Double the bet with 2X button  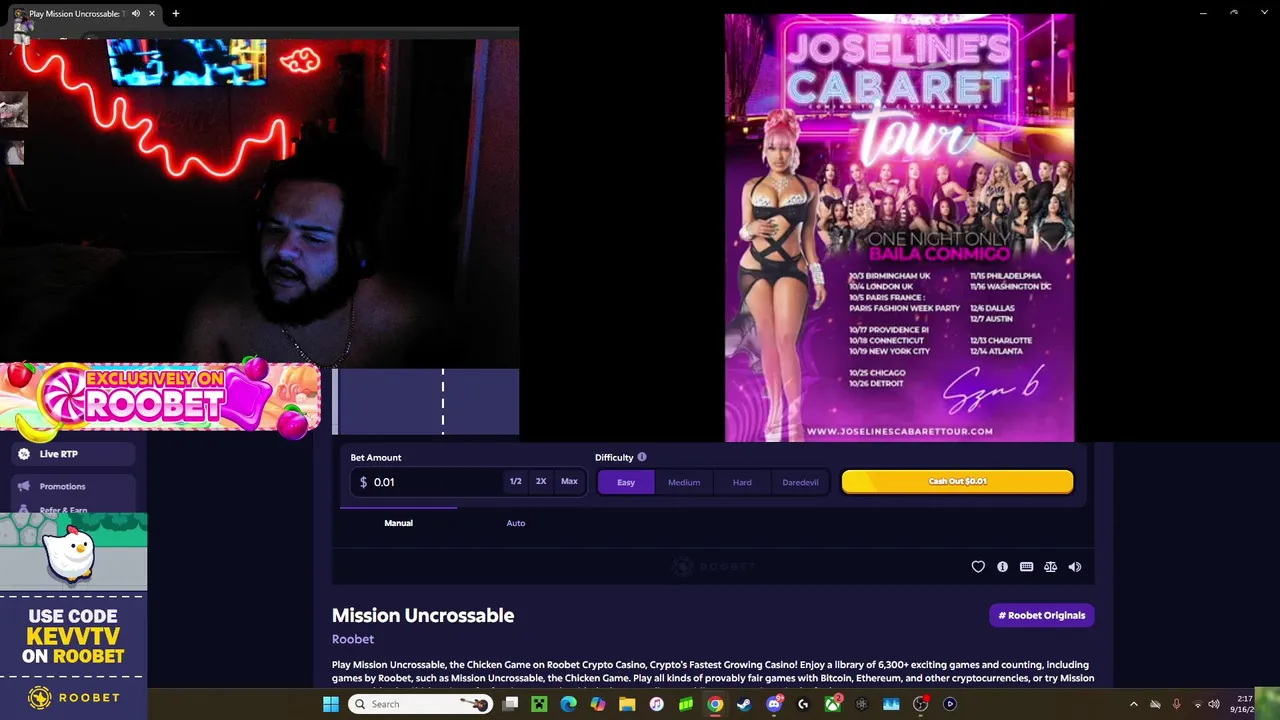pyautogui.click(x=541, y=481)
